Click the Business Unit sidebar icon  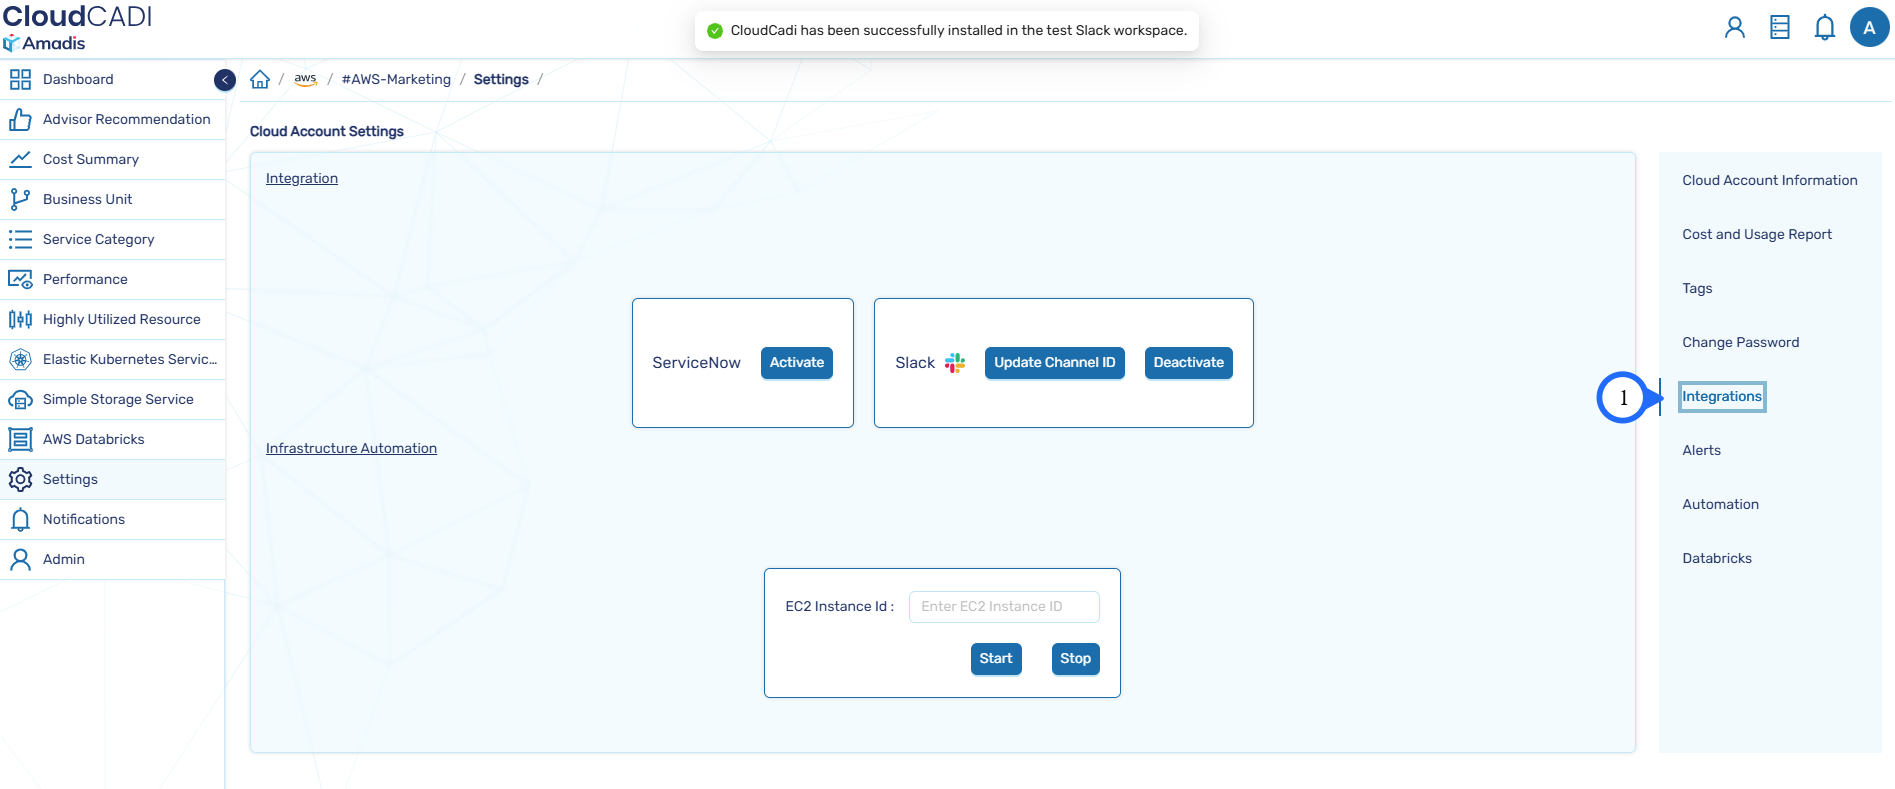pyautogui.click(x=20, y=199)
